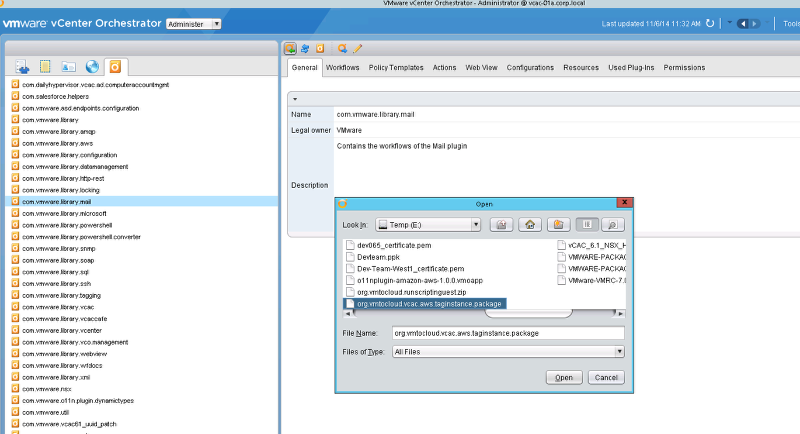This screenshot has height=434, width=800.
Task: Switch to the Configurations tab
Action: [x=530, y=67]
